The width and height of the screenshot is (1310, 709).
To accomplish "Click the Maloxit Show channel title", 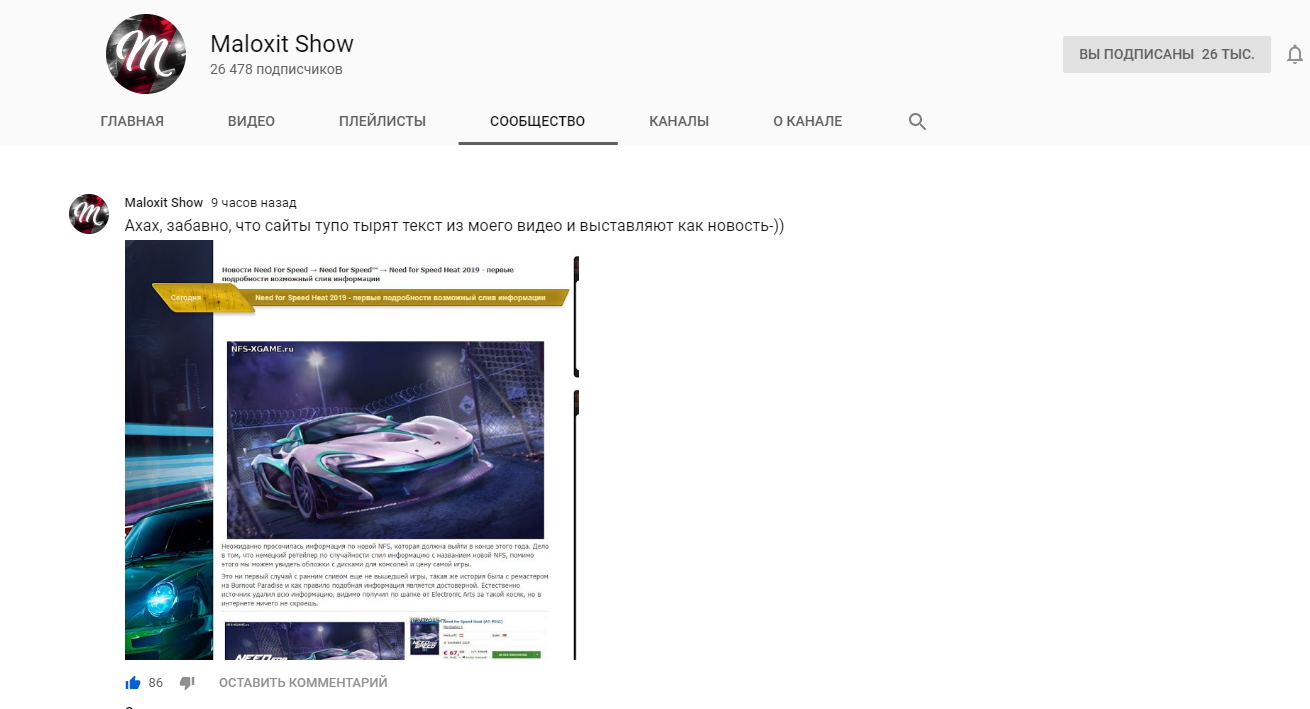I will pyautogui.click(x=282, y=44).
